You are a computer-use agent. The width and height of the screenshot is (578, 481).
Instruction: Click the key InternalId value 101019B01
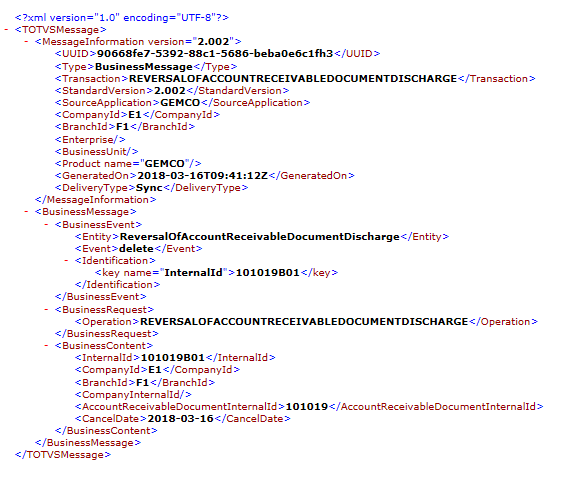click(x=268, y=273)
